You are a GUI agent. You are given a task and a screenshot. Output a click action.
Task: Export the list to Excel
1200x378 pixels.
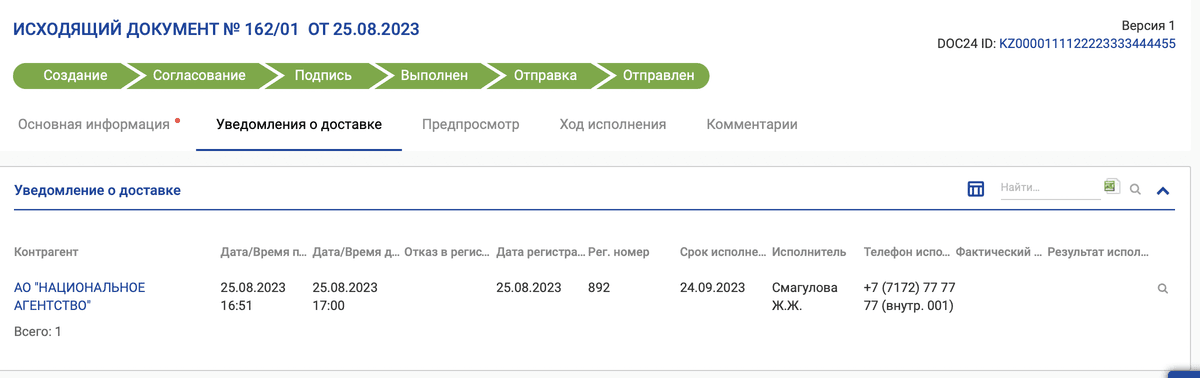coord(1110,186)
